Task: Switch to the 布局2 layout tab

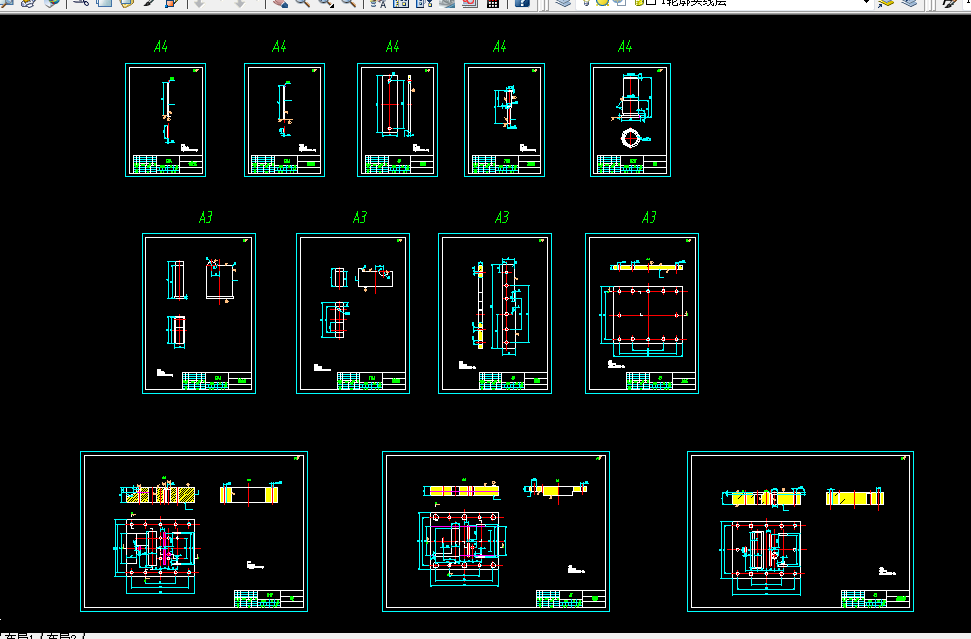Action: (63, 635)
